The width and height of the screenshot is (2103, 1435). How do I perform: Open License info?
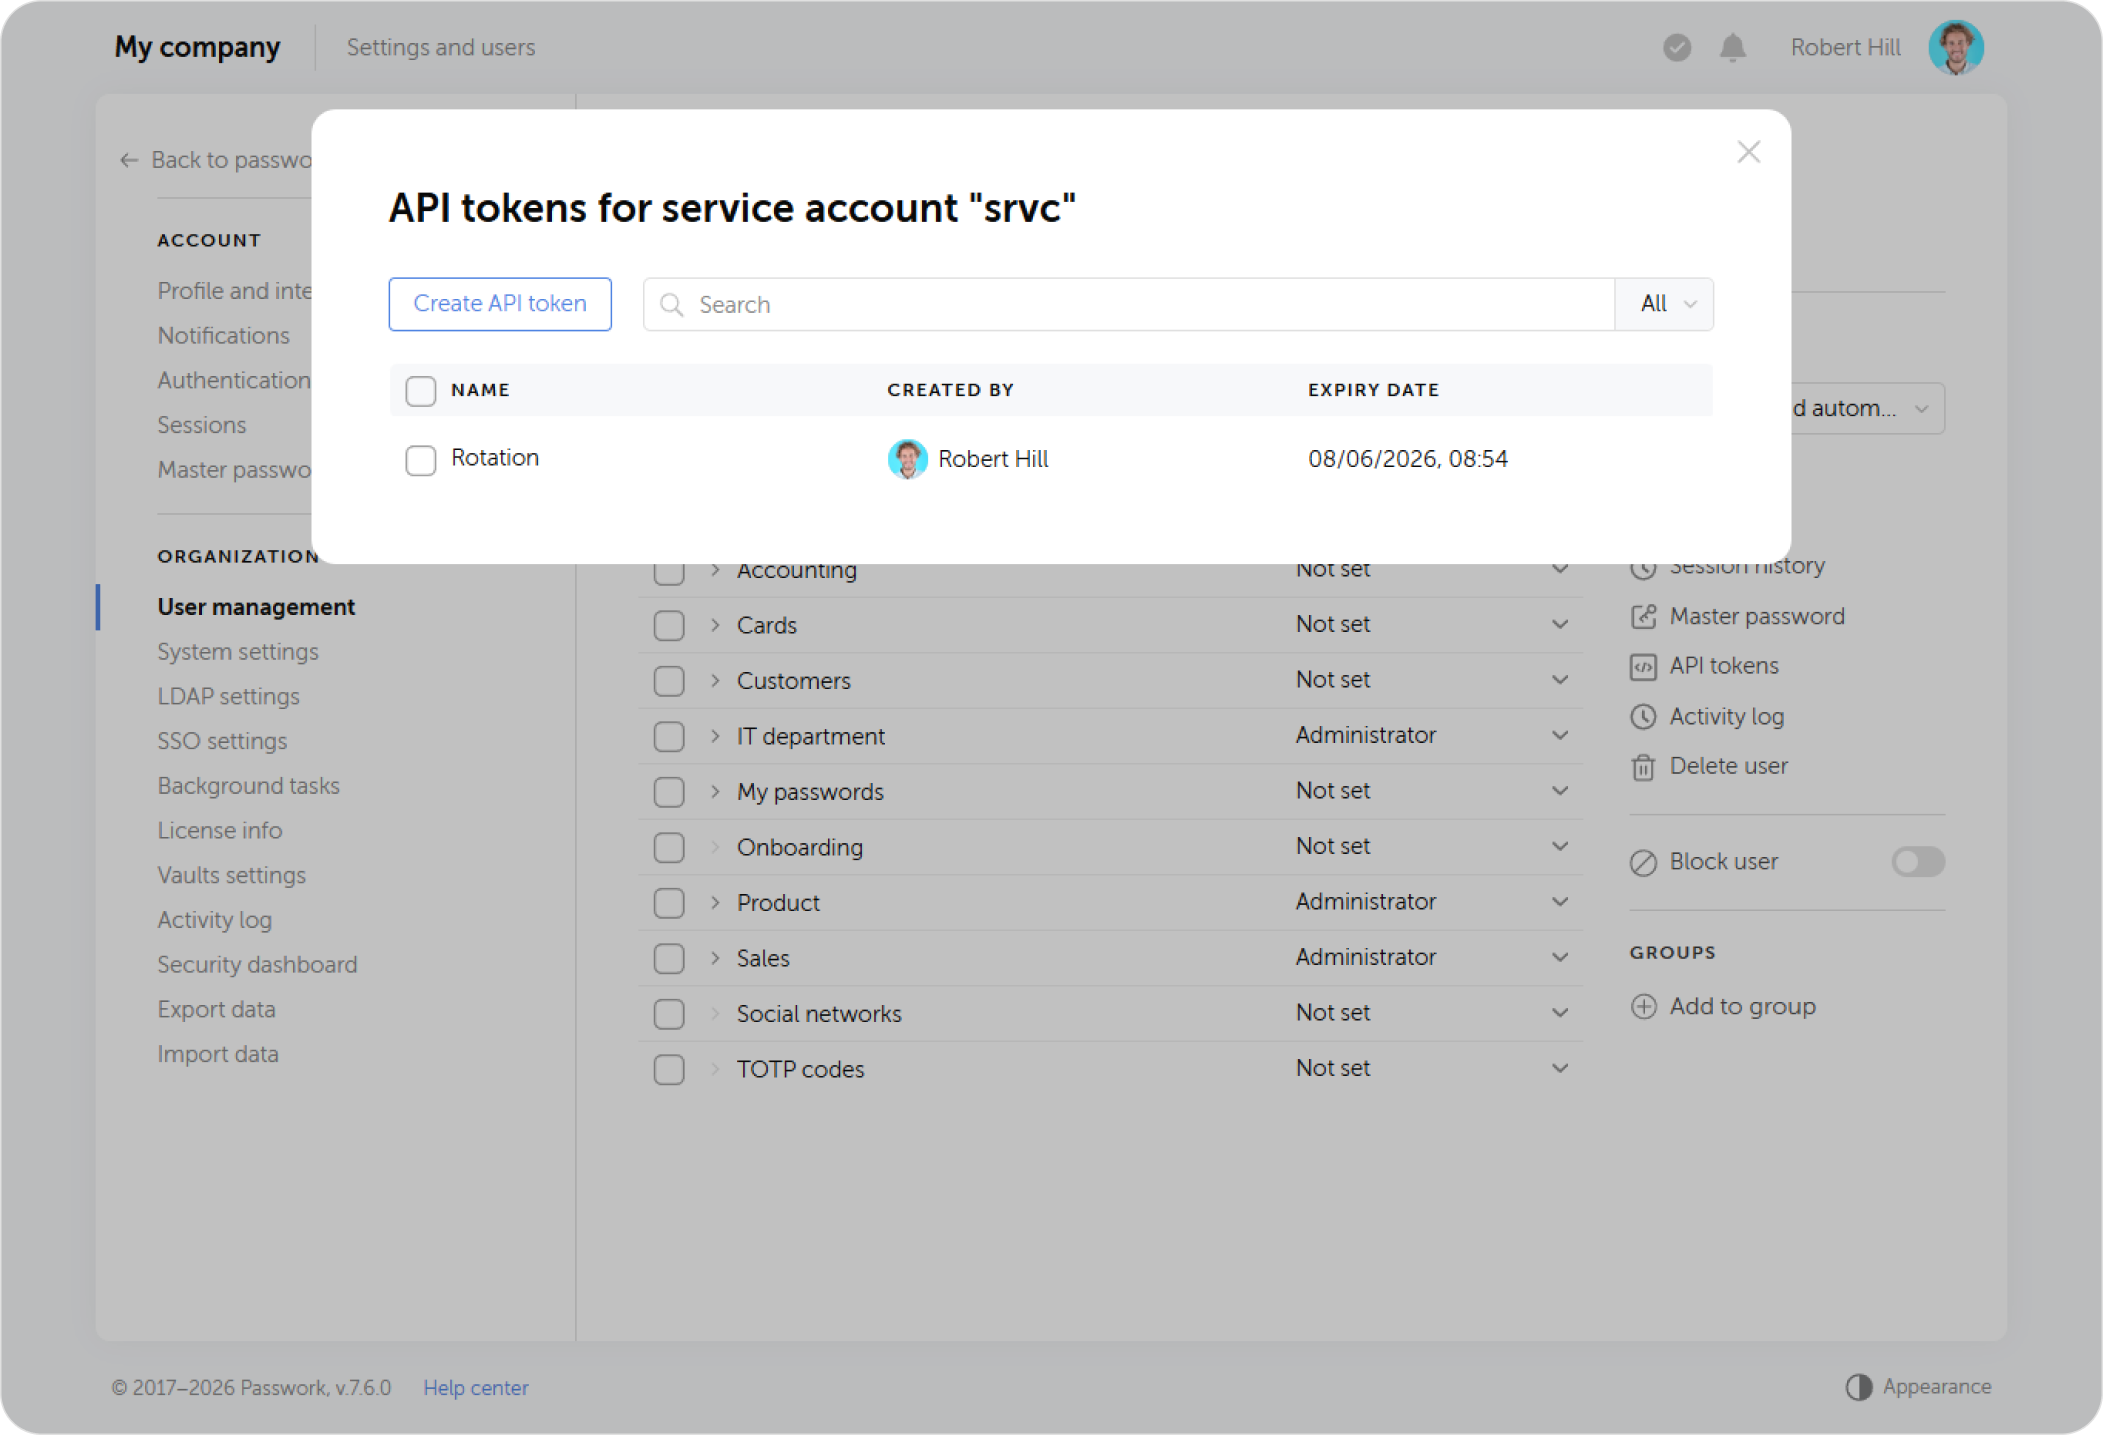click(220, 830)
